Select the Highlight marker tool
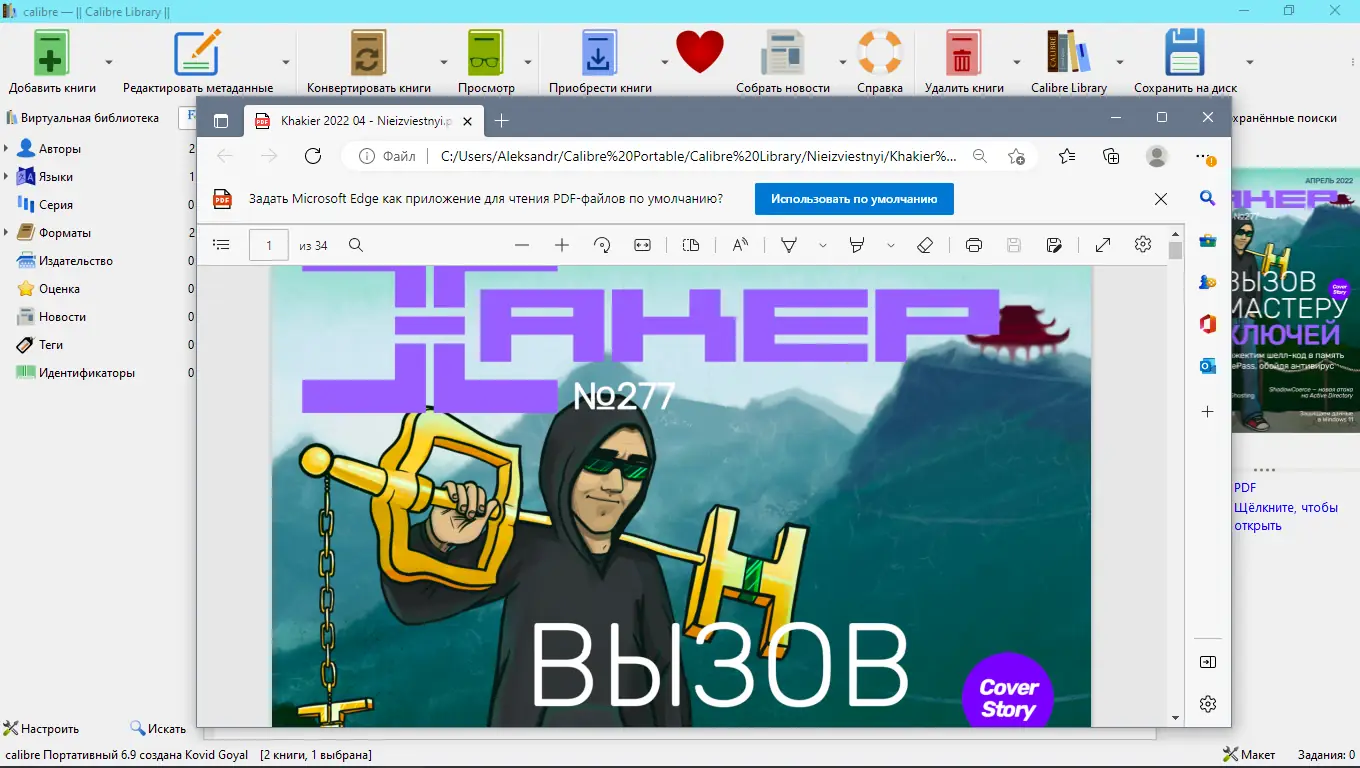Image resolution: width=1360 pixels, height=768 pixels. click(x=856, y=245)
